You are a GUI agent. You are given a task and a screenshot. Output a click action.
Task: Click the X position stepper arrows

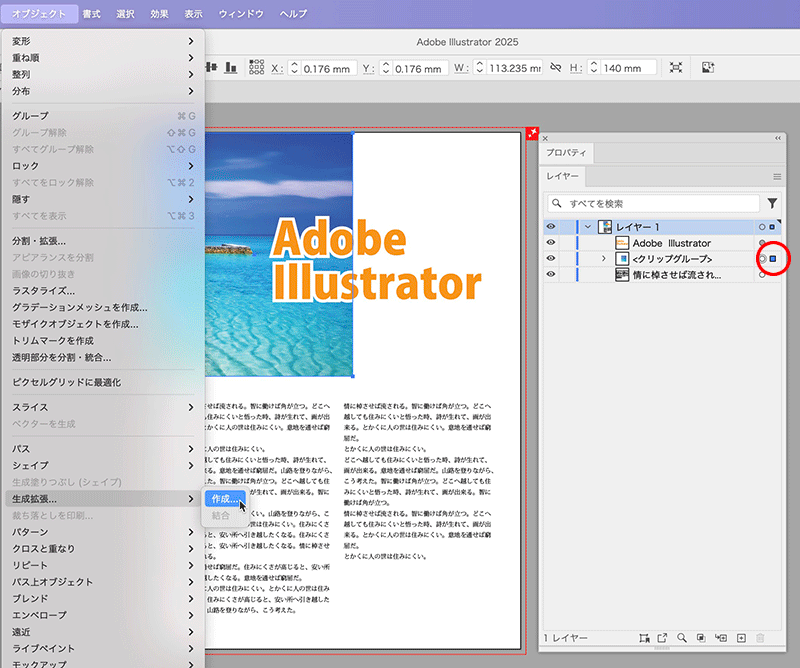tap(294, 67)
